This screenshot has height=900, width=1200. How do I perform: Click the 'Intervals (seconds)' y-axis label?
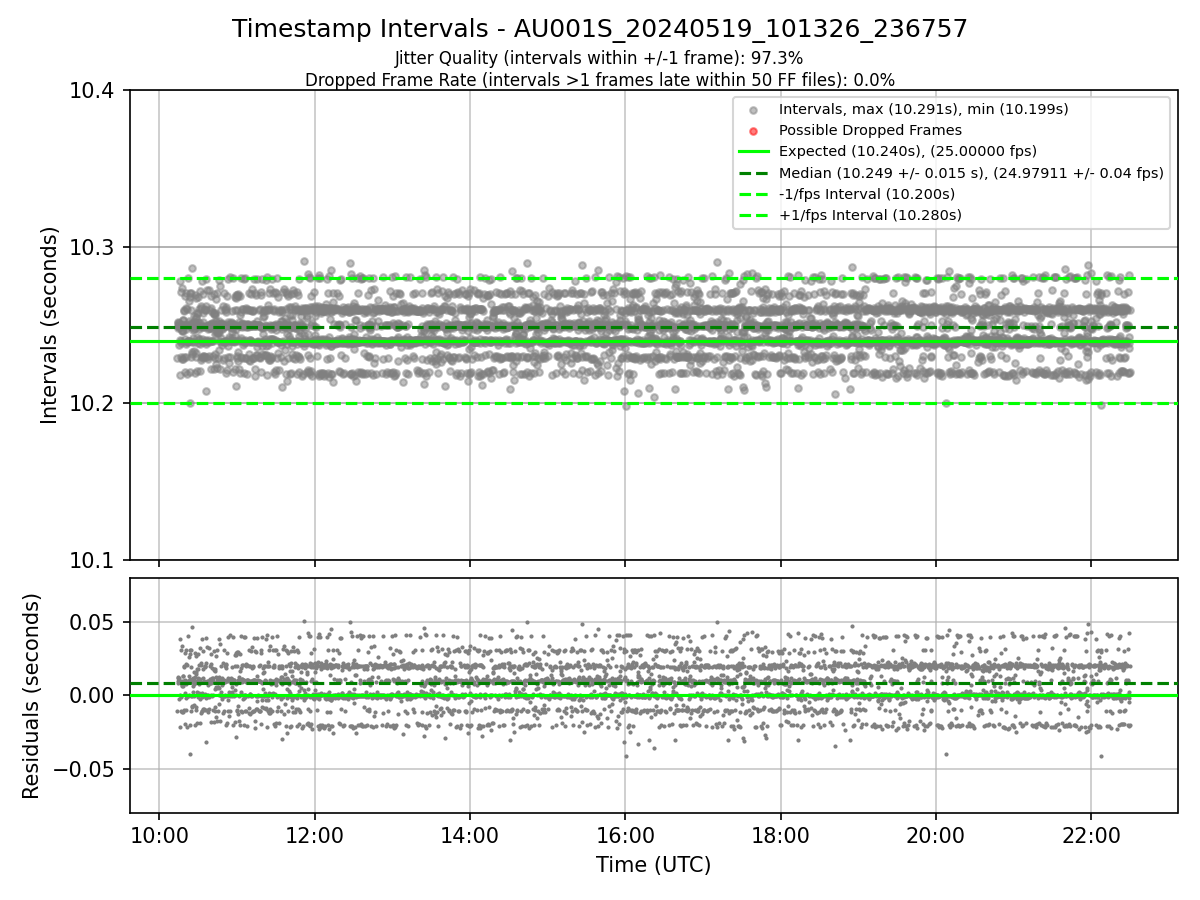point(49,325)
